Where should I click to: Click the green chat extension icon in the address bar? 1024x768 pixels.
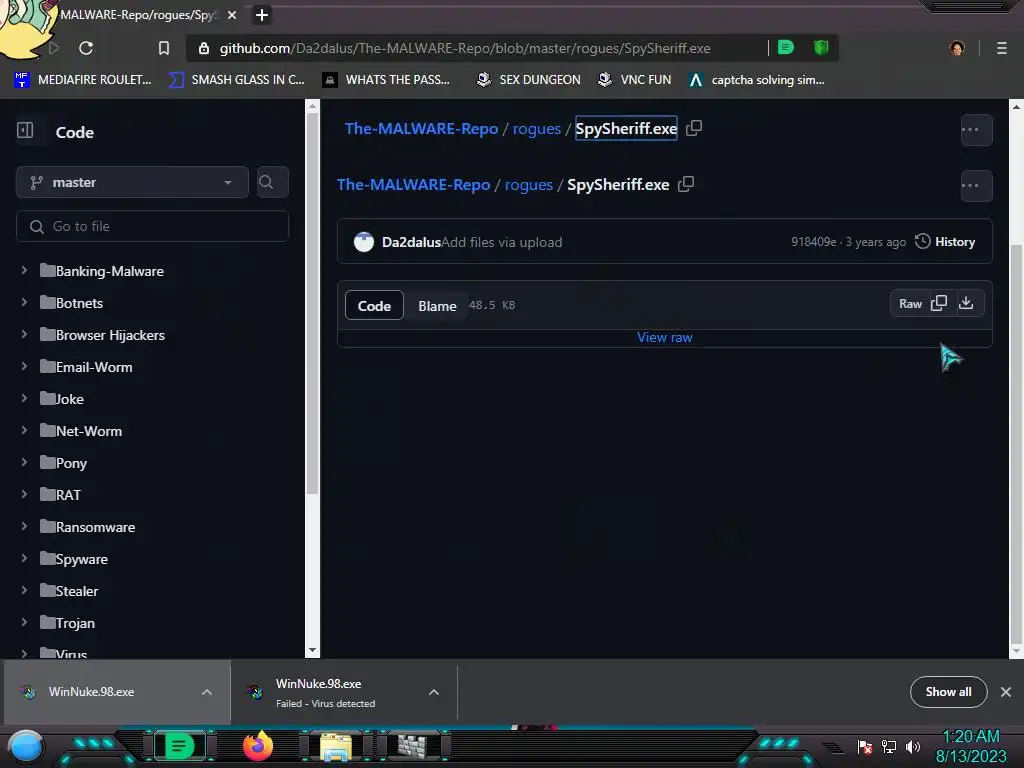tap(786, 47)
